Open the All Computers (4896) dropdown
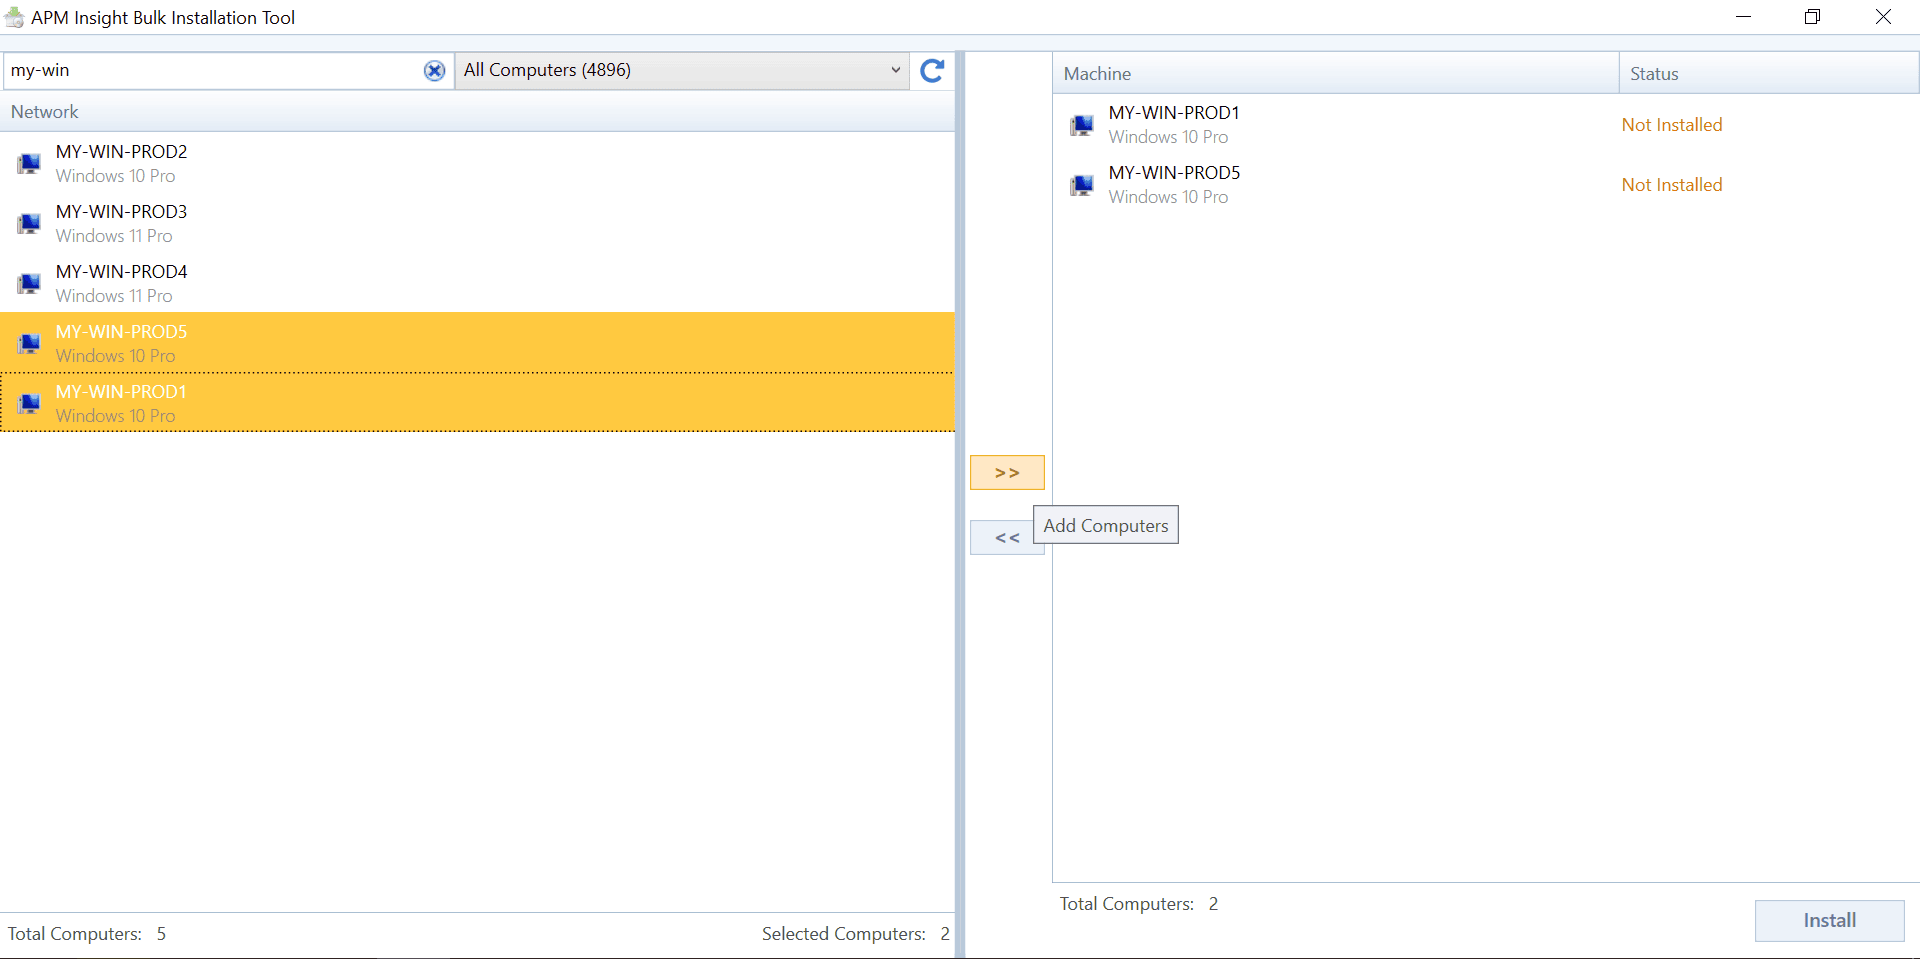This screenshot has width=1920, height=959. (682, 71)
